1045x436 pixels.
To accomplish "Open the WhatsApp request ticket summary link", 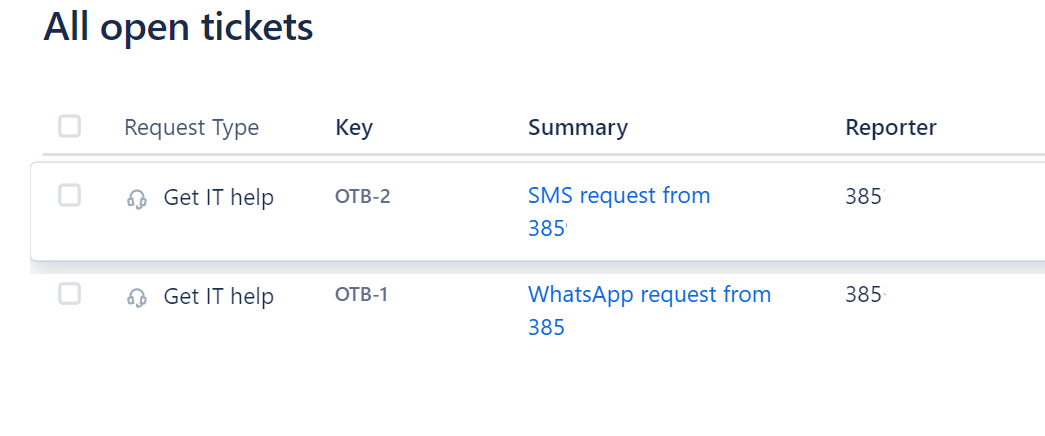I will click(649, 295).
